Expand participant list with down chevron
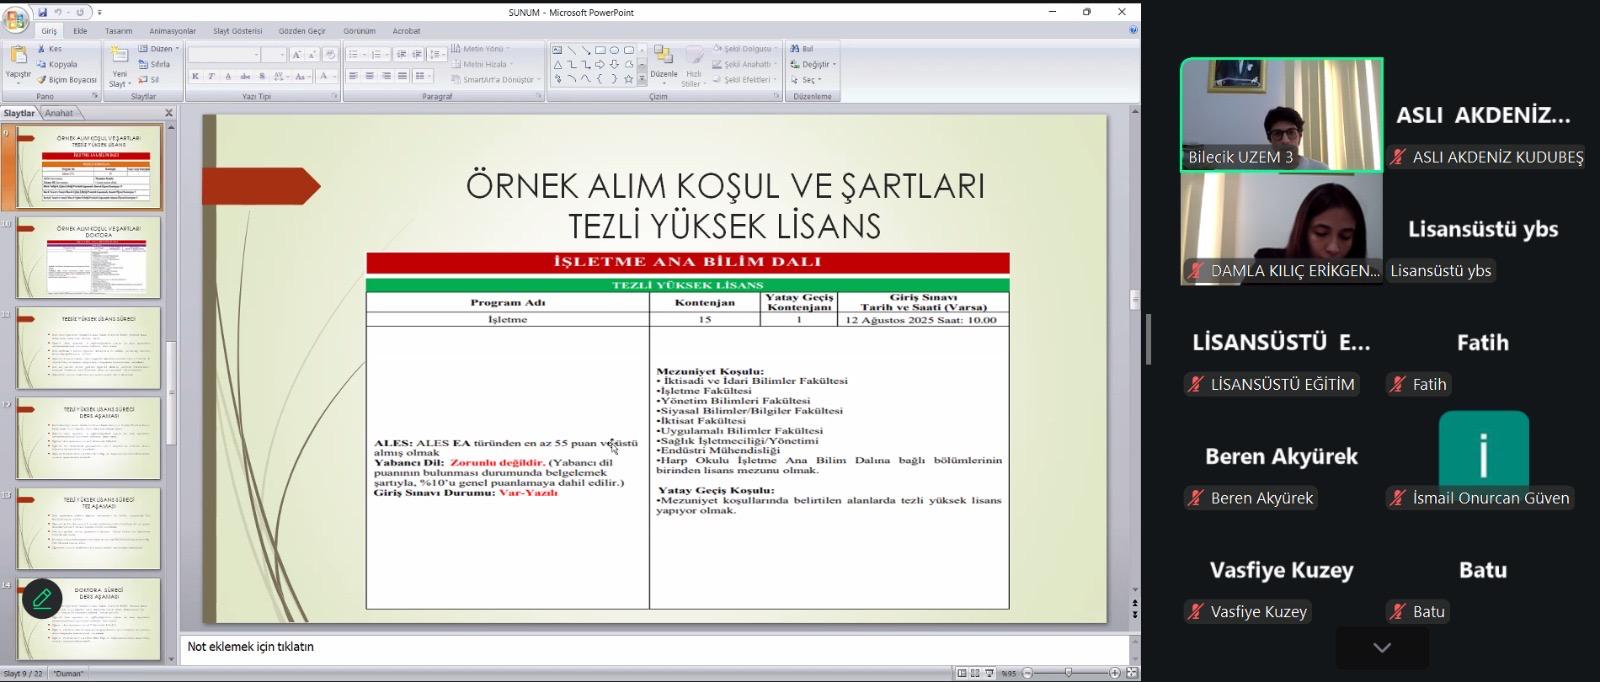 point(1381,648)
